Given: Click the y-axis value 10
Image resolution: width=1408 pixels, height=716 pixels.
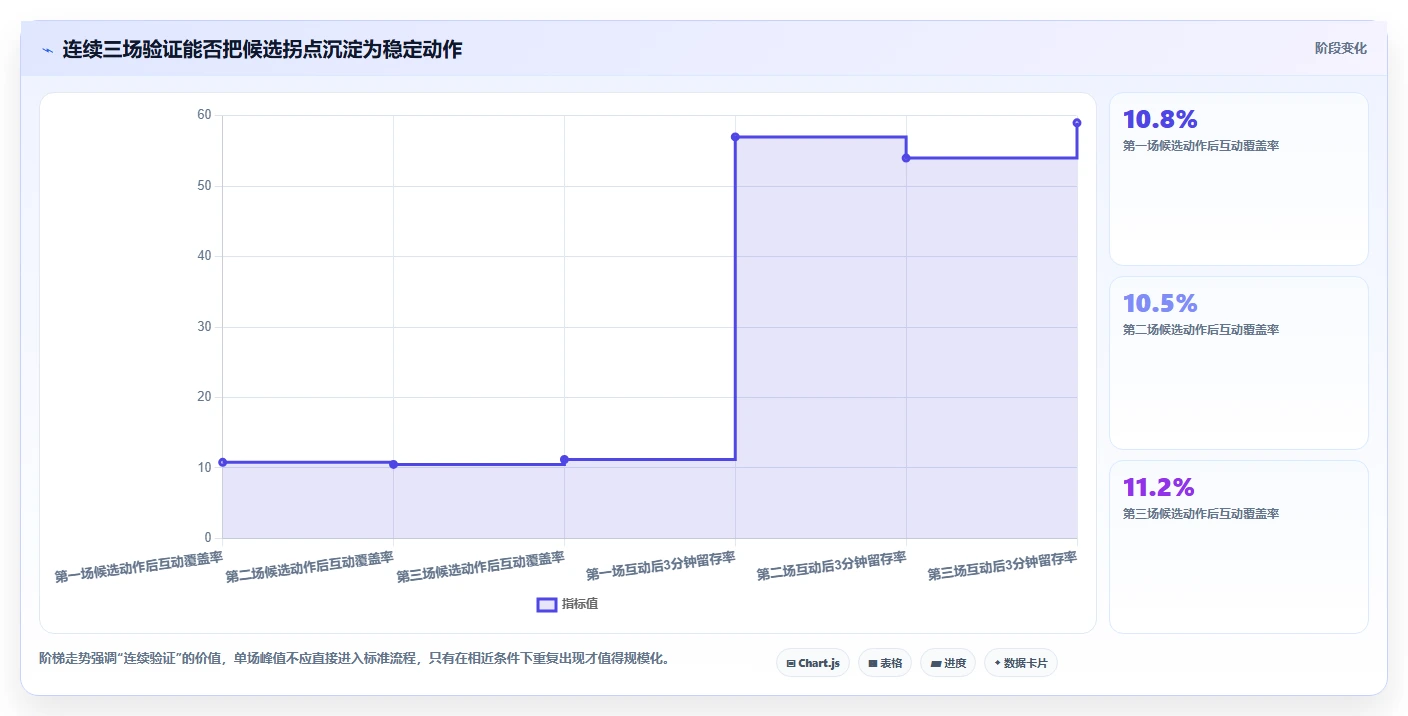Looking at the screenshot, I should coord(204,467).
